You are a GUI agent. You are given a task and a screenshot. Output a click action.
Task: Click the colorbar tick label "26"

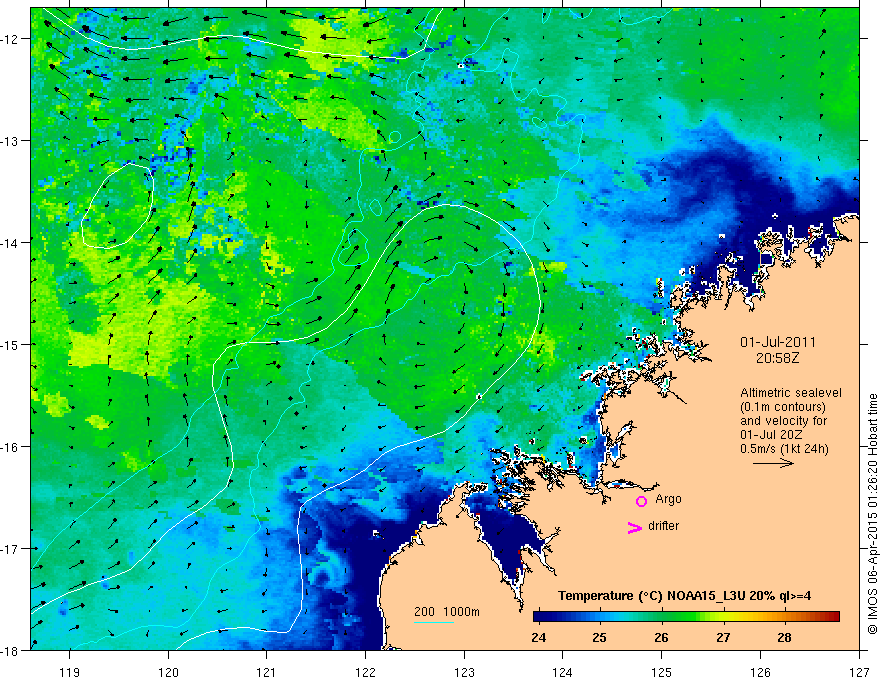coord(661,637)
